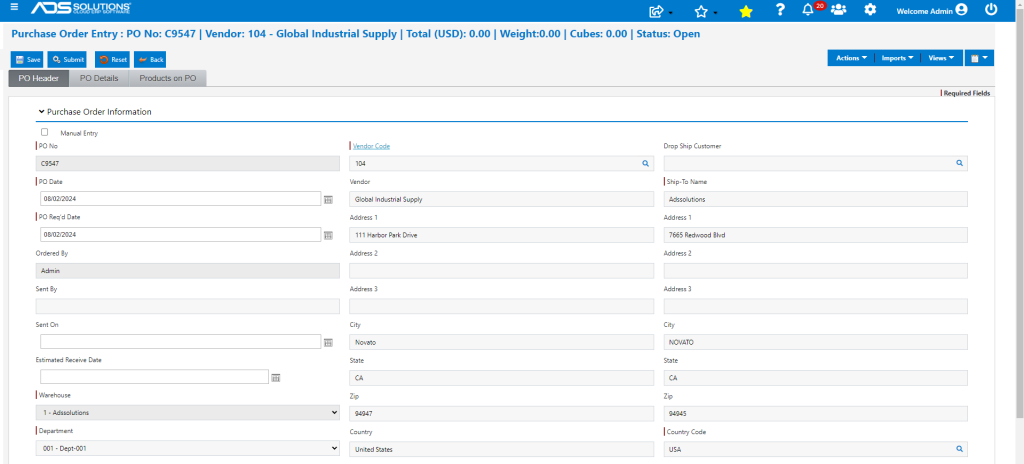Open the Actions dropdown menu
The width and height of the screenshot is (1024, 464).
[851, 58]
